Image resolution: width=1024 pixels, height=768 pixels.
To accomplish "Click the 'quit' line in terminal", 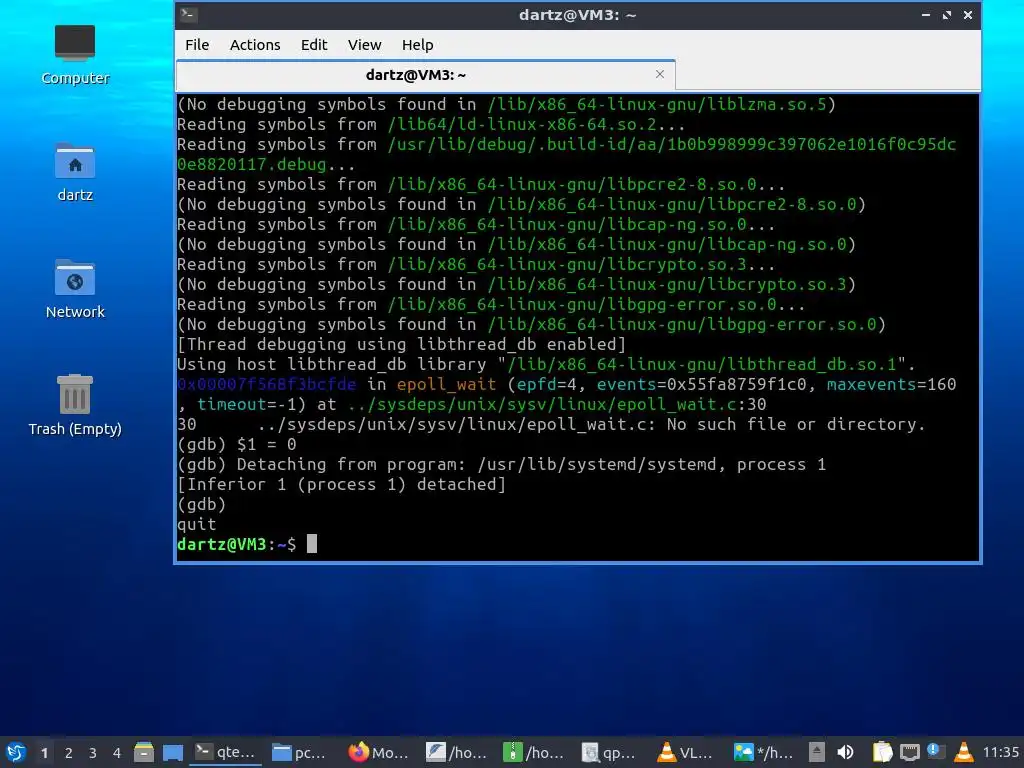I will [197, 524].
